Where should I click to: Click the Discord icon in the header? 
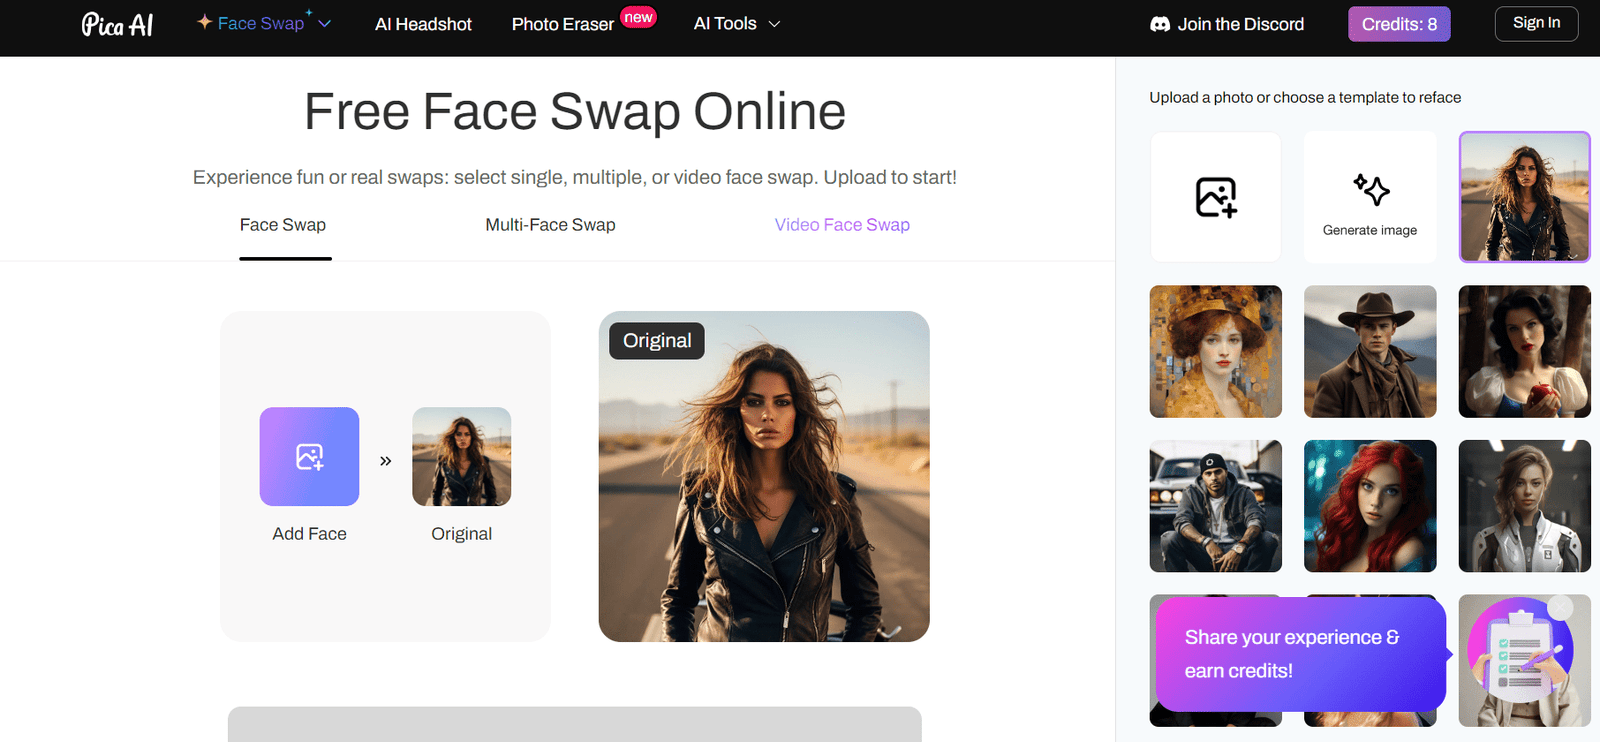coord(1160,24)
